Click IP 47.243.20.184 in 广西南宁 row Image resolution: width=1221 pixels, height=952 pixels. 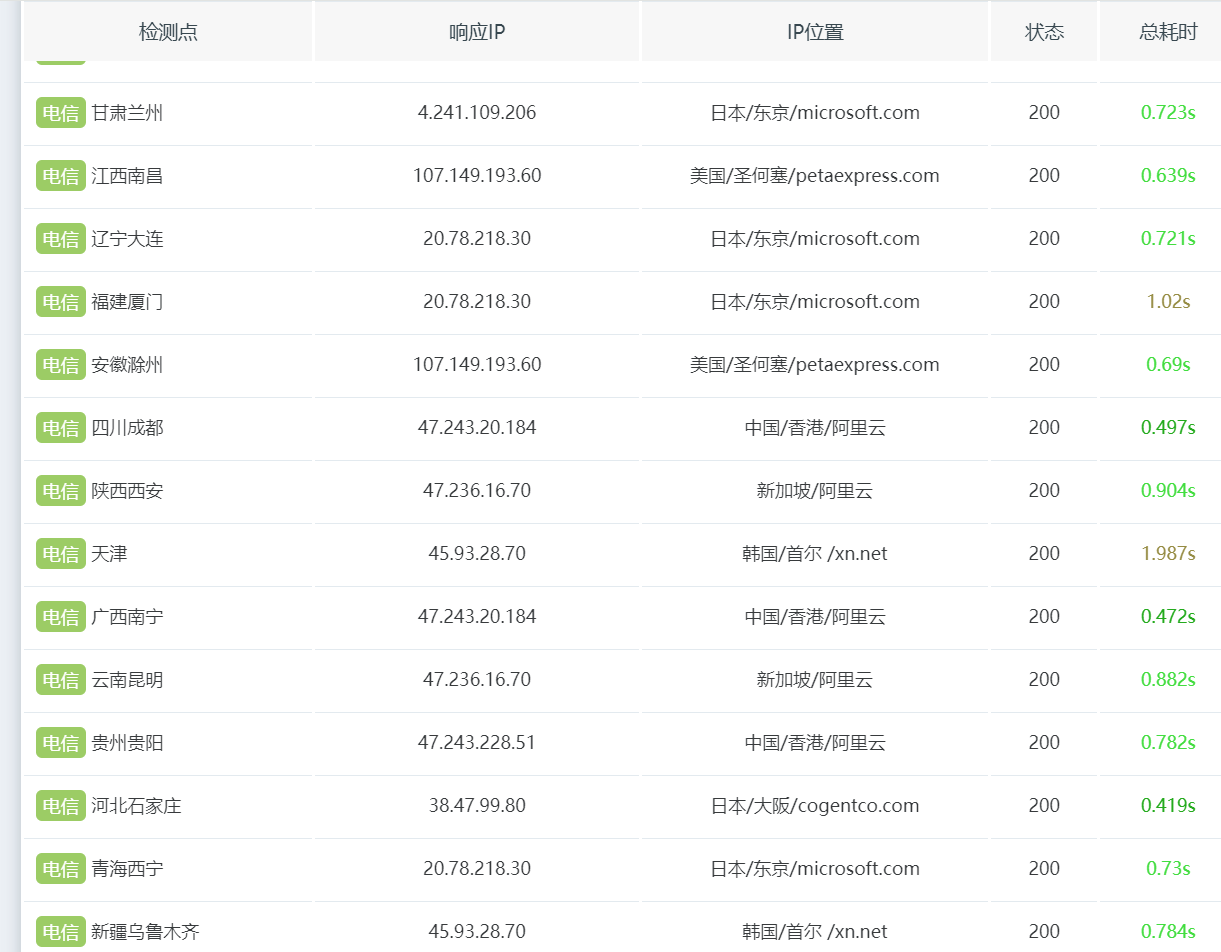(x=477, y=617)
